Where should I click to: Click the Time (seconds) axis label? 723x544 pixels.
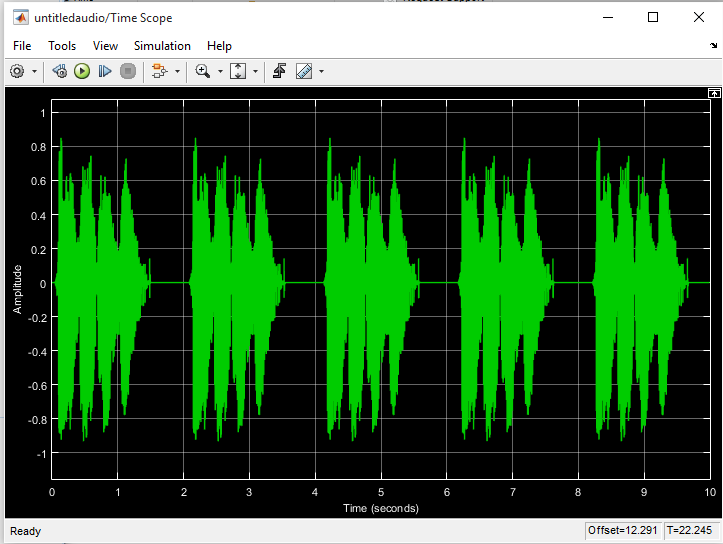pyautogui.click(x=381, y=508)
